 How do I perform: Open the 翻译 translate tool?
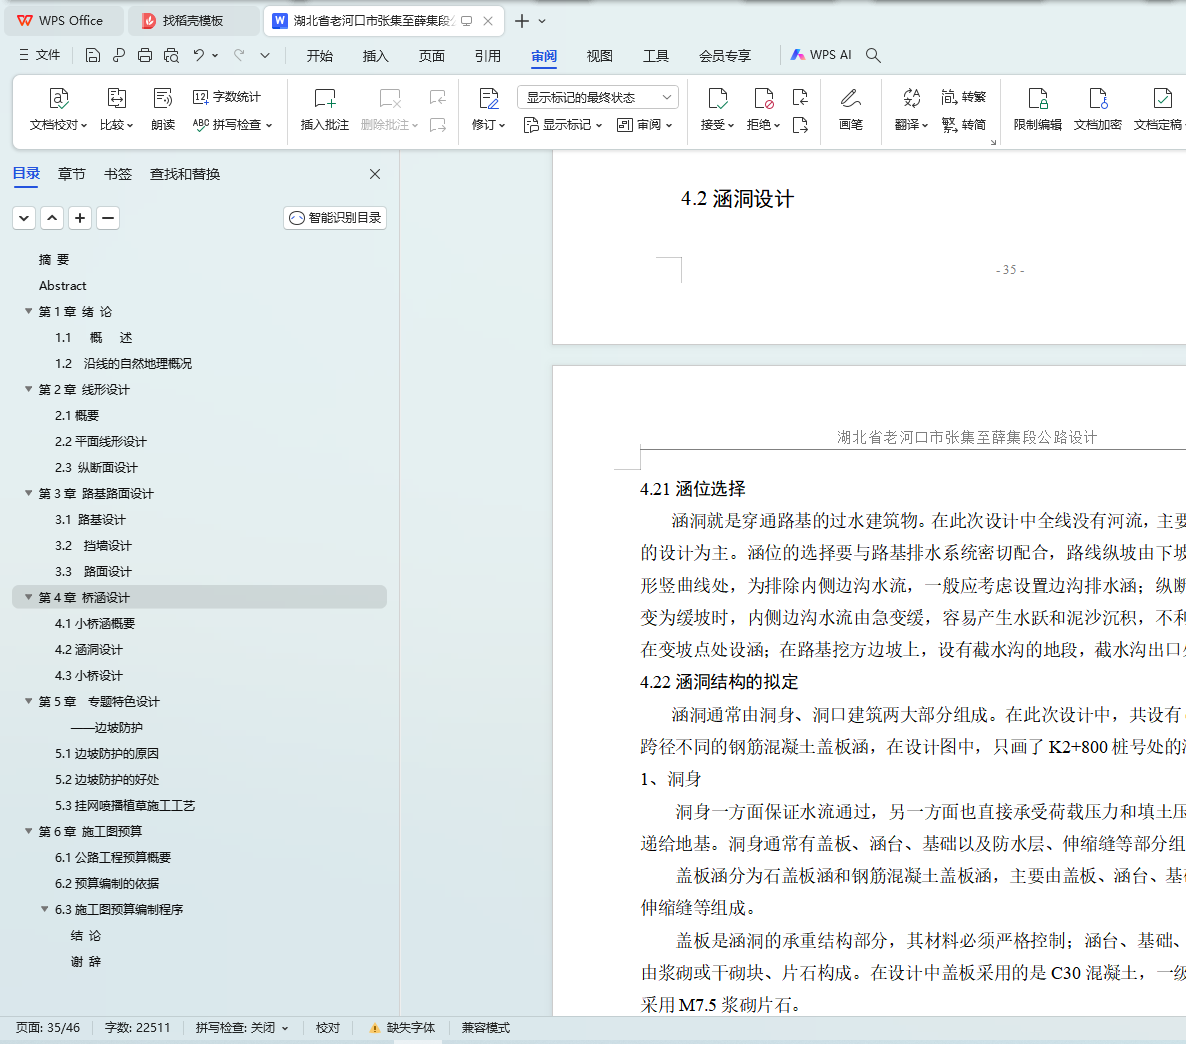(x=911, y=109)
